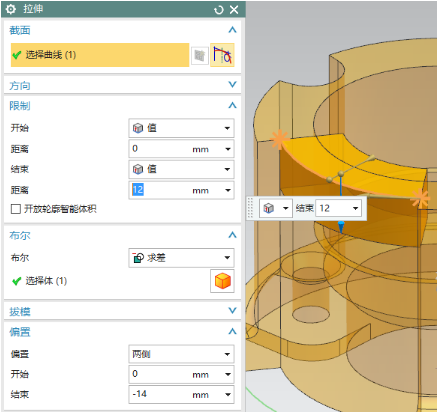Click the grip handle of the floating 结束 toolbar
The height and width of the screenshot is (413, 437).
click(x=251, y=208)
